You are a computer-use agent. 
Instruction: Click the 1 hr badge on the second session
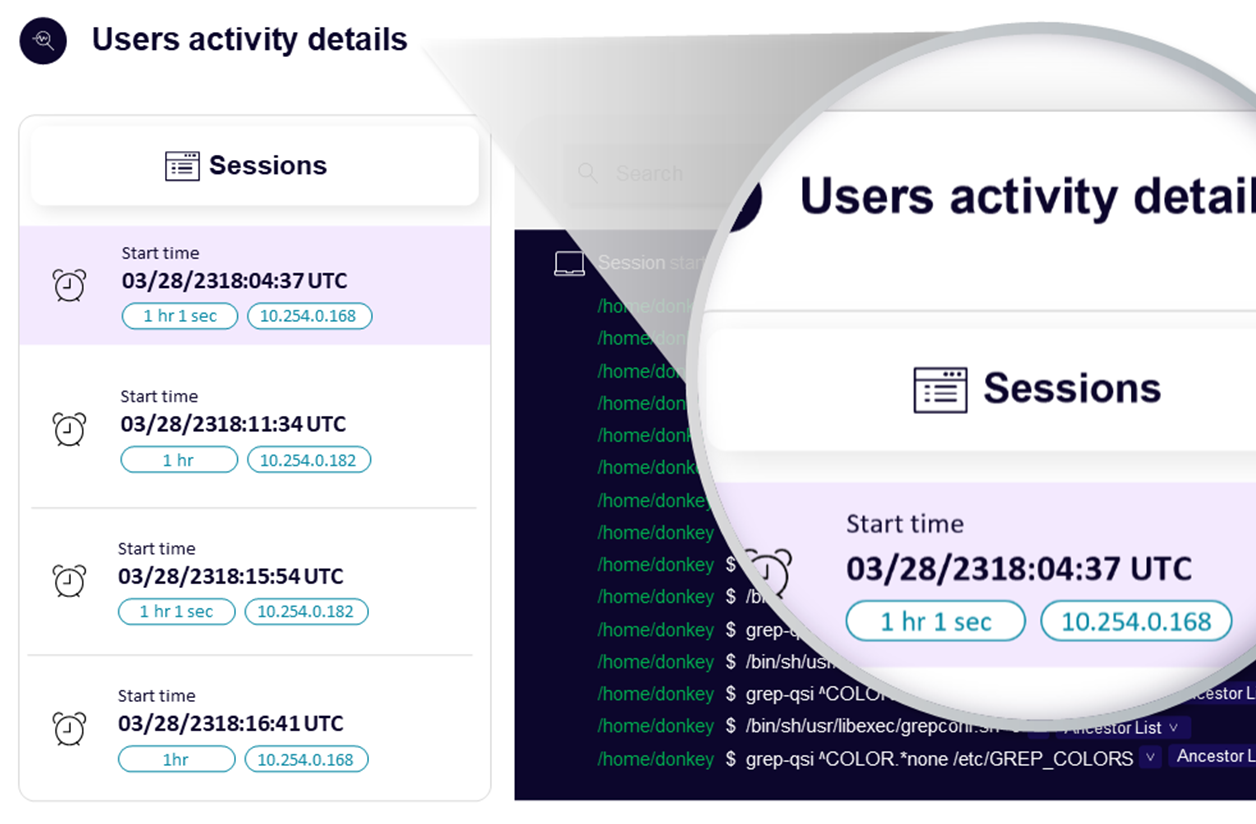click(x=178, y=459)
